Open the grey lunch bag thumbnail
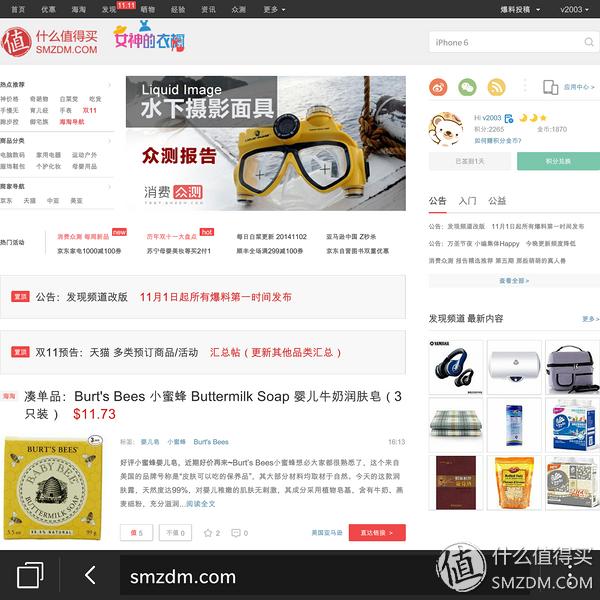Screen dimensions: 600x600 (x=572, y=367)
